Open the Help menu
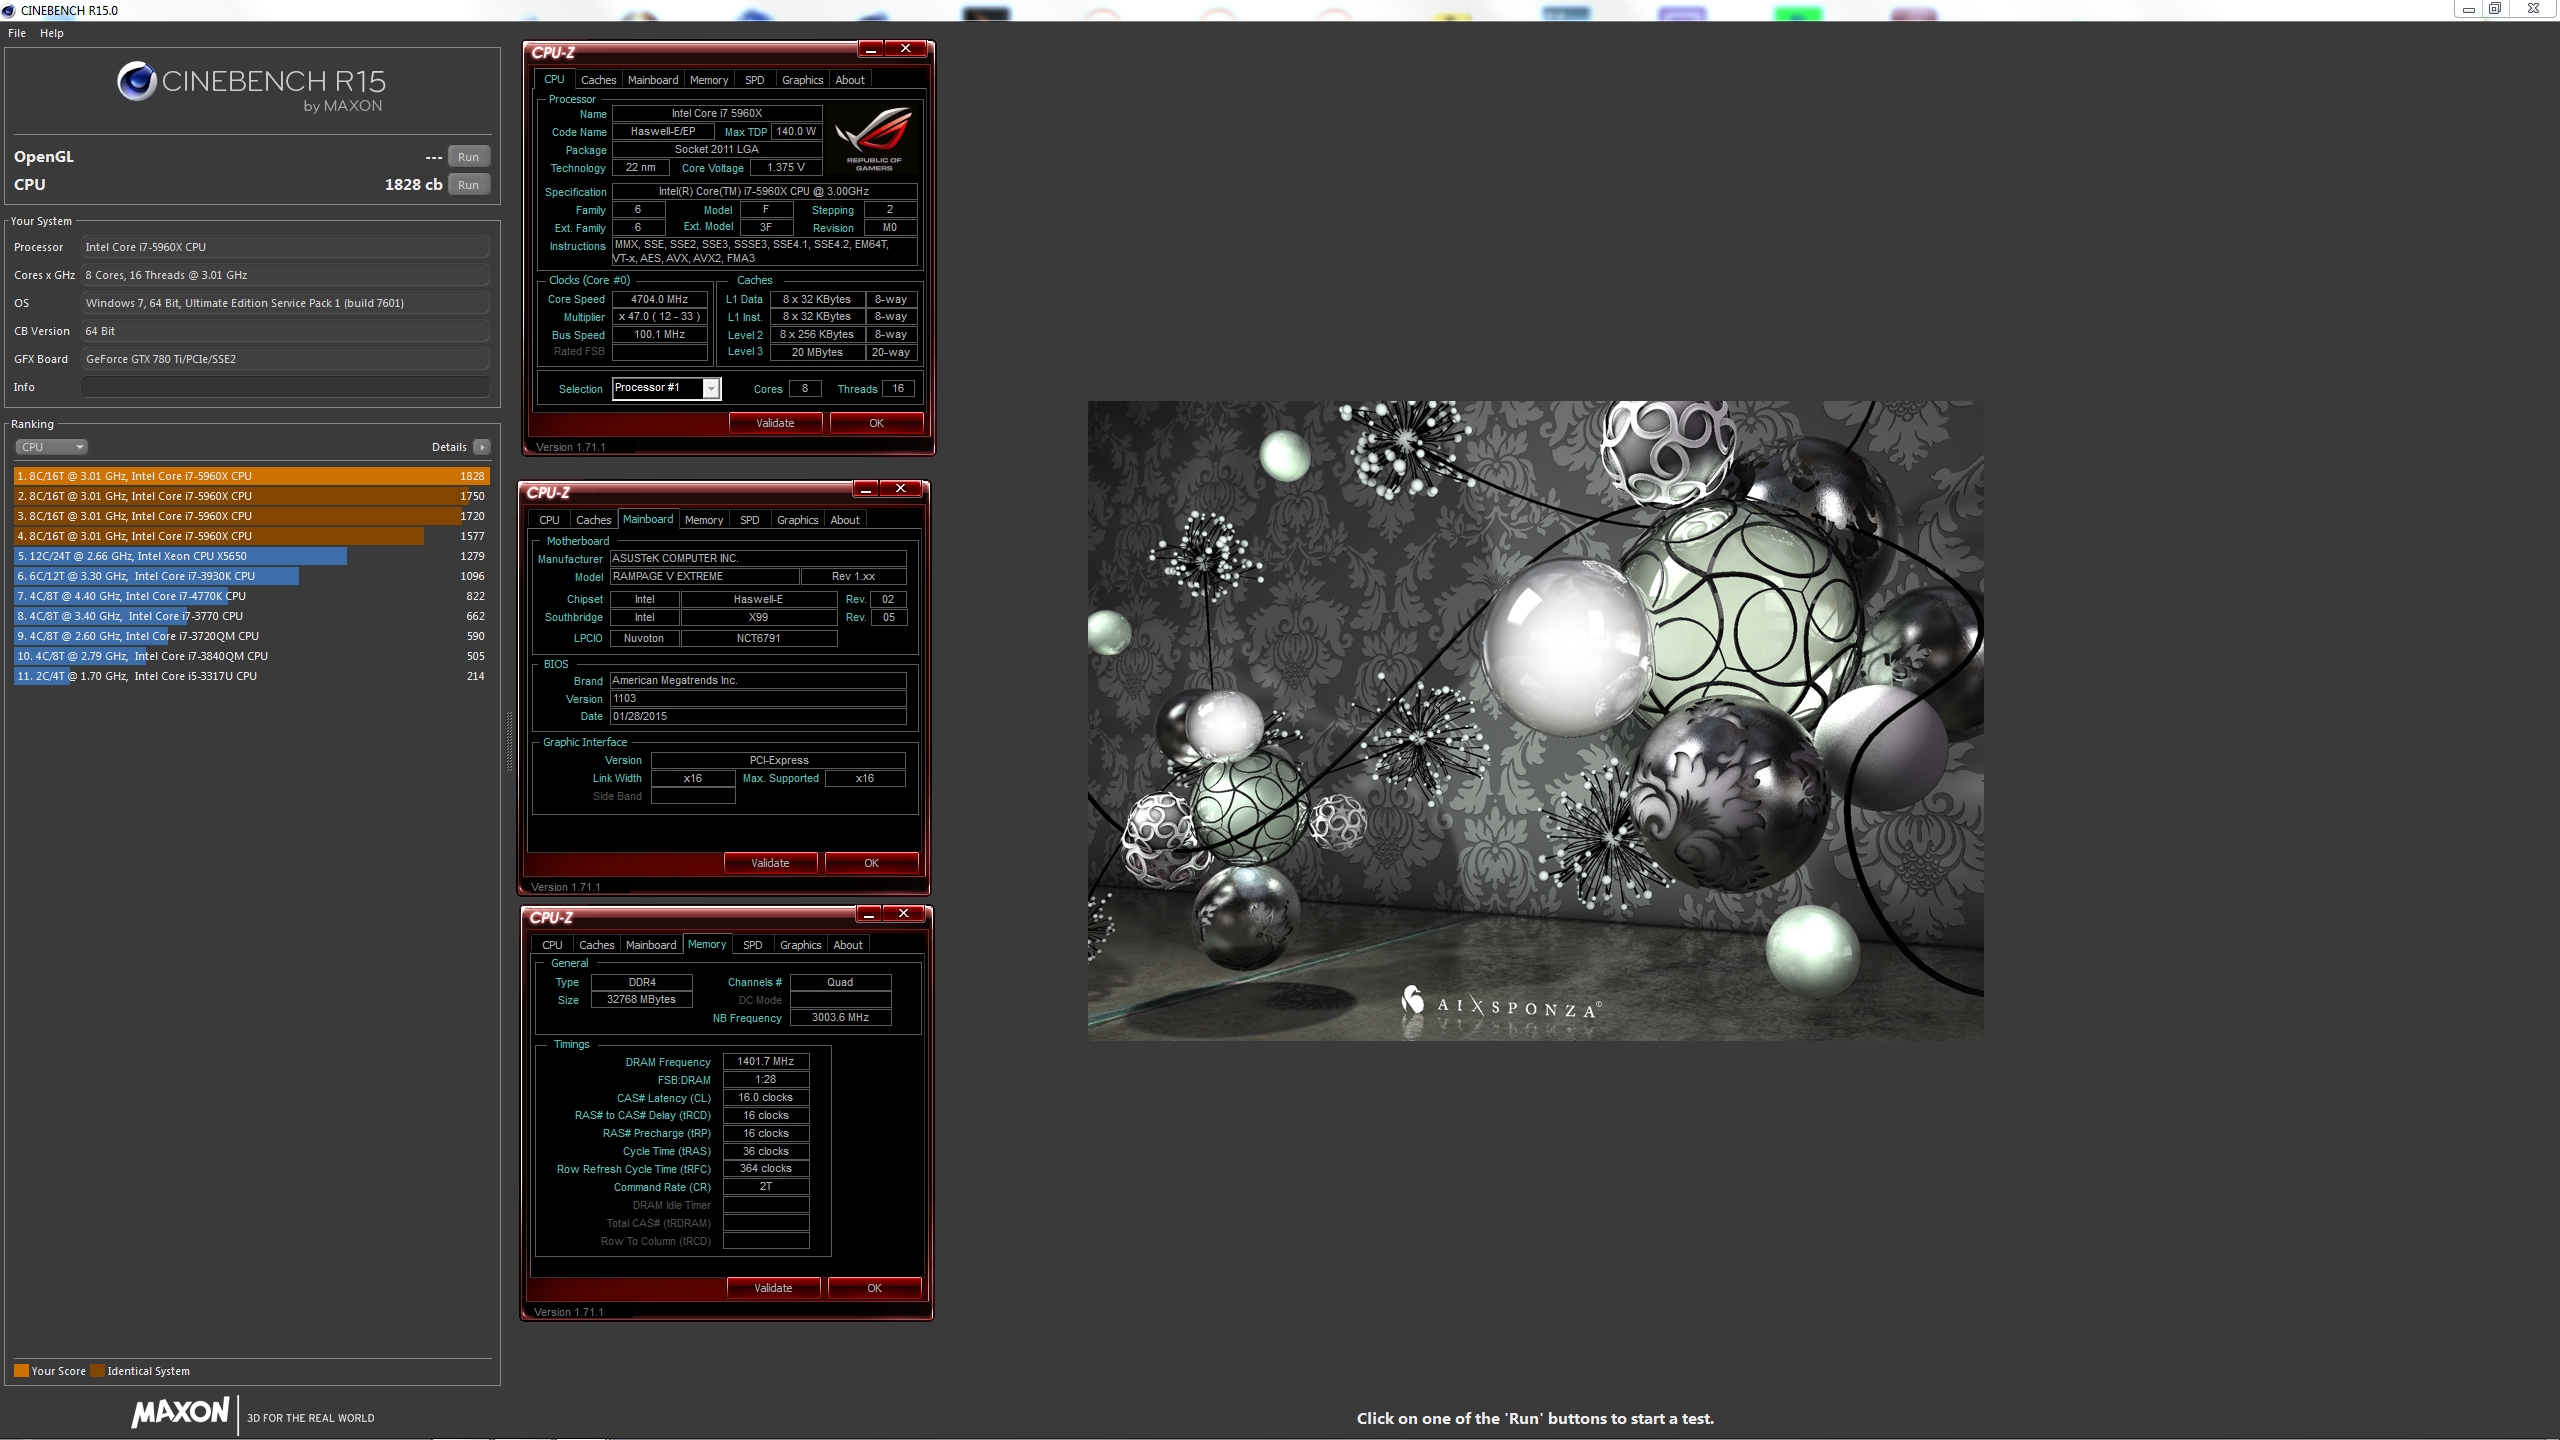This screenshot has width=2560, height=1440. [x=52, y=33]
